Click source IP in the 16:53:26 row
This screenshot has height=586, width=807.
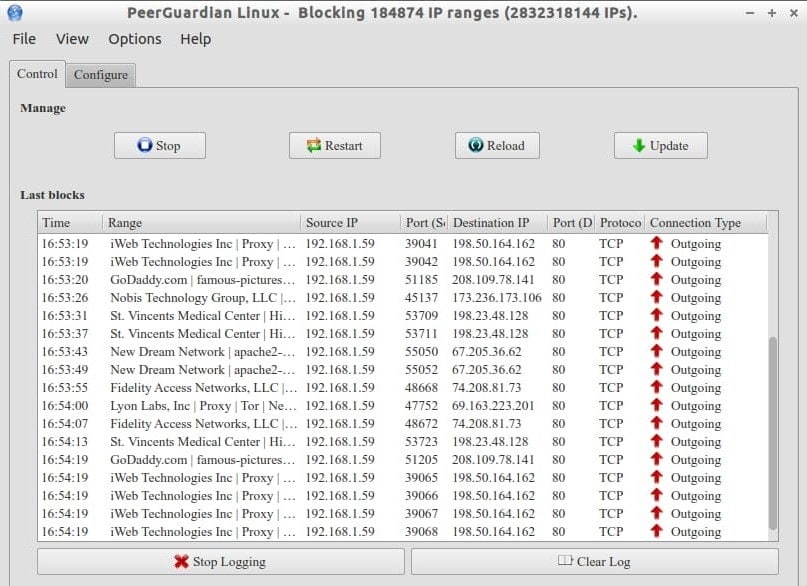pos(340,298)
